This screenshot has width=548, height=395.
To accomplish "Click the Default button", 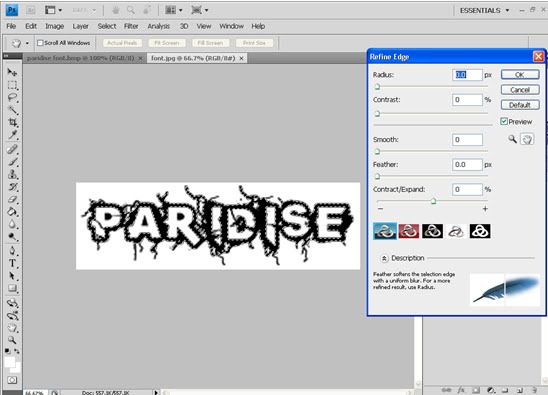I will 520,105.
